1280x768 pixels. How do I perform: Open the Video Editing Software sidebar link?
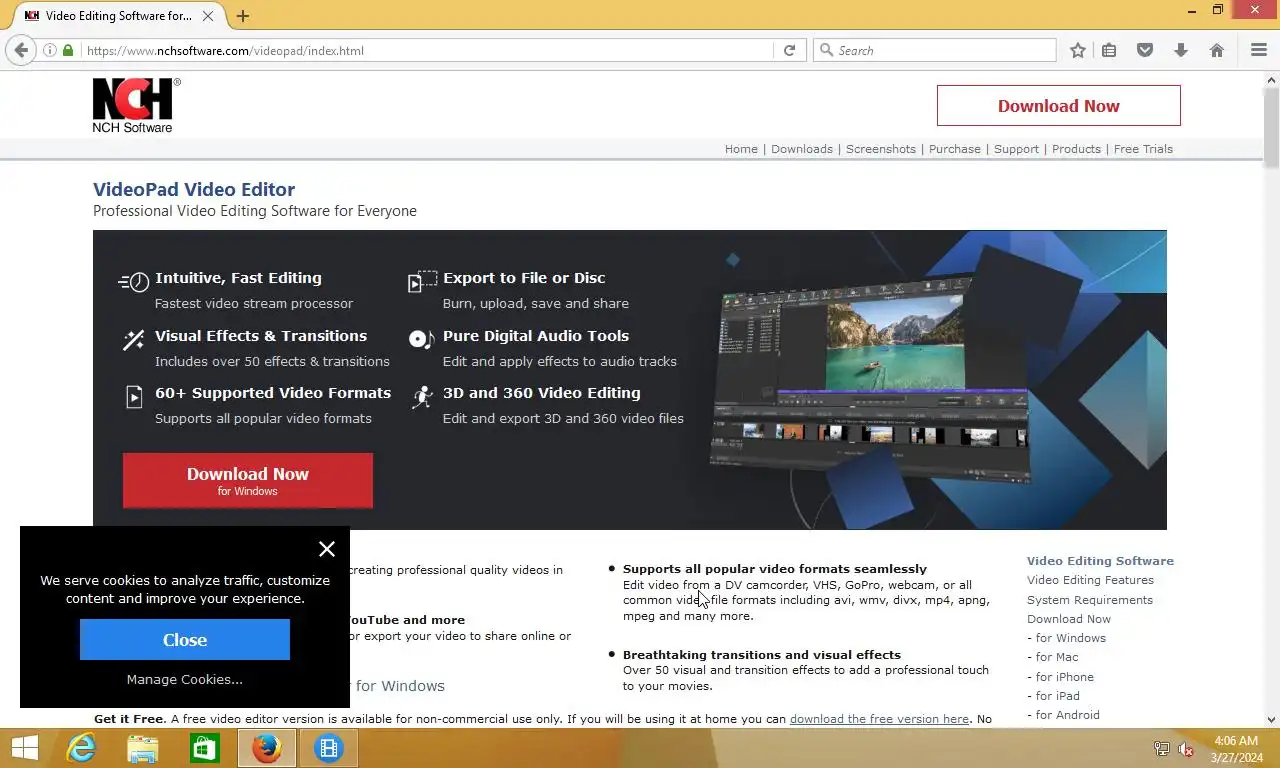[x=1100, y=561]
